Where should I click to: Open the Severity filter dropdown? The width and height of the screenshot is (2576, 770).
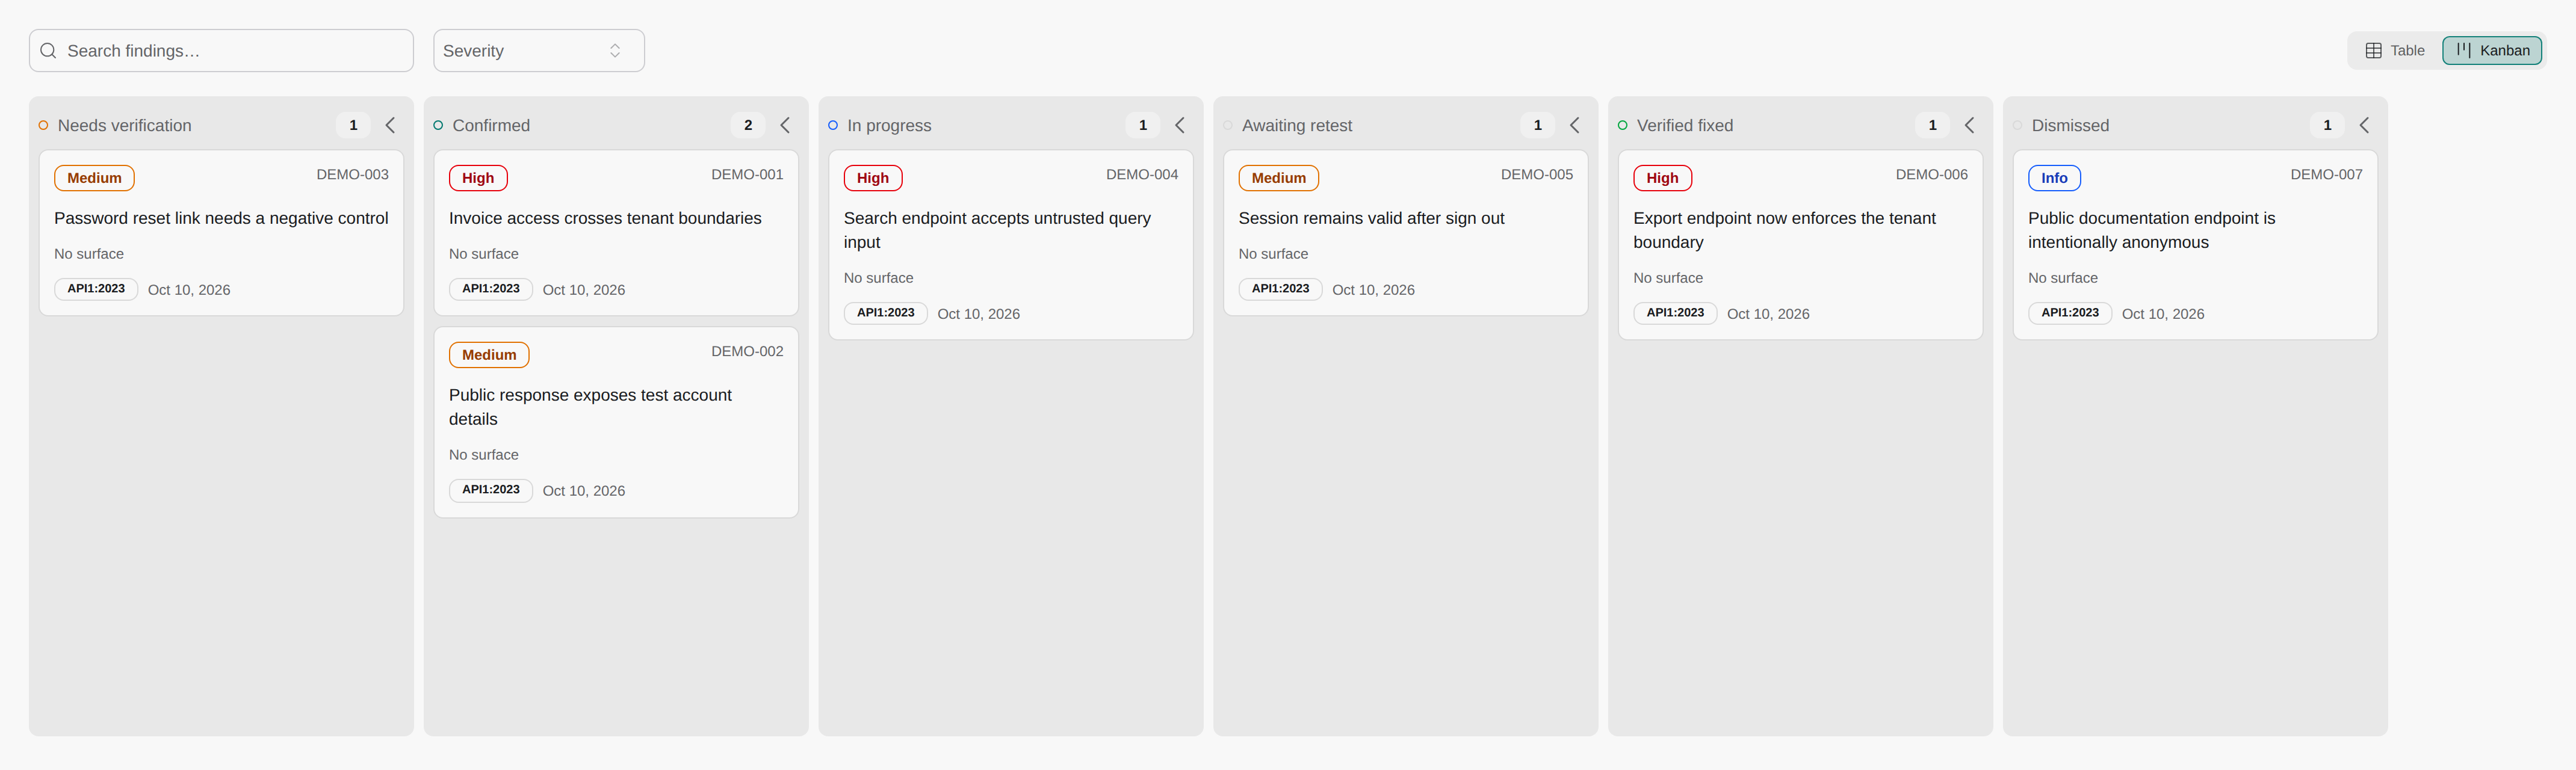pyautogui.click(x=538, y=51)
